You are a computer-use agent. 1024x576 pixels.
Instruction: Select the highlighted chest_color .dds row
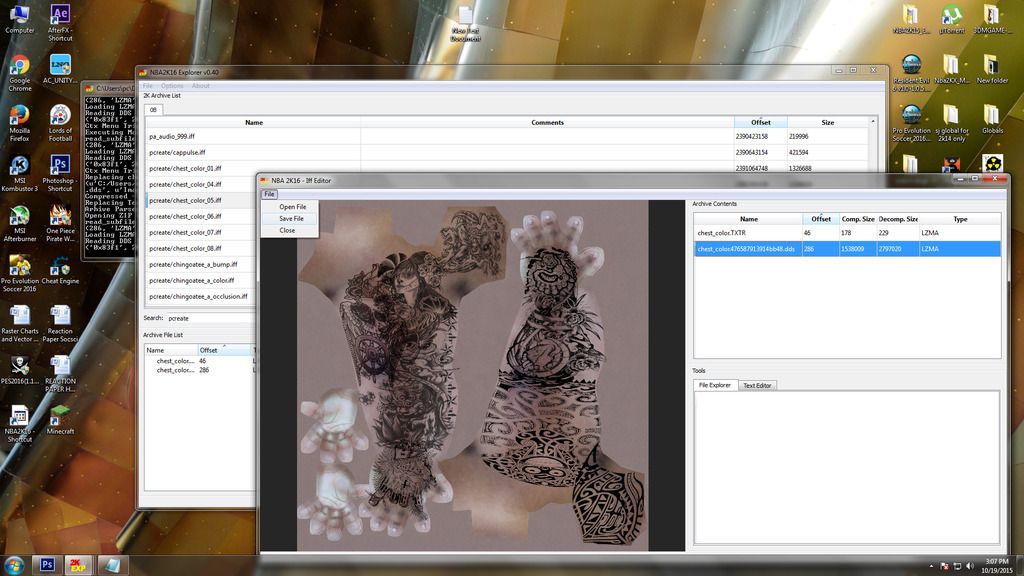847,249
